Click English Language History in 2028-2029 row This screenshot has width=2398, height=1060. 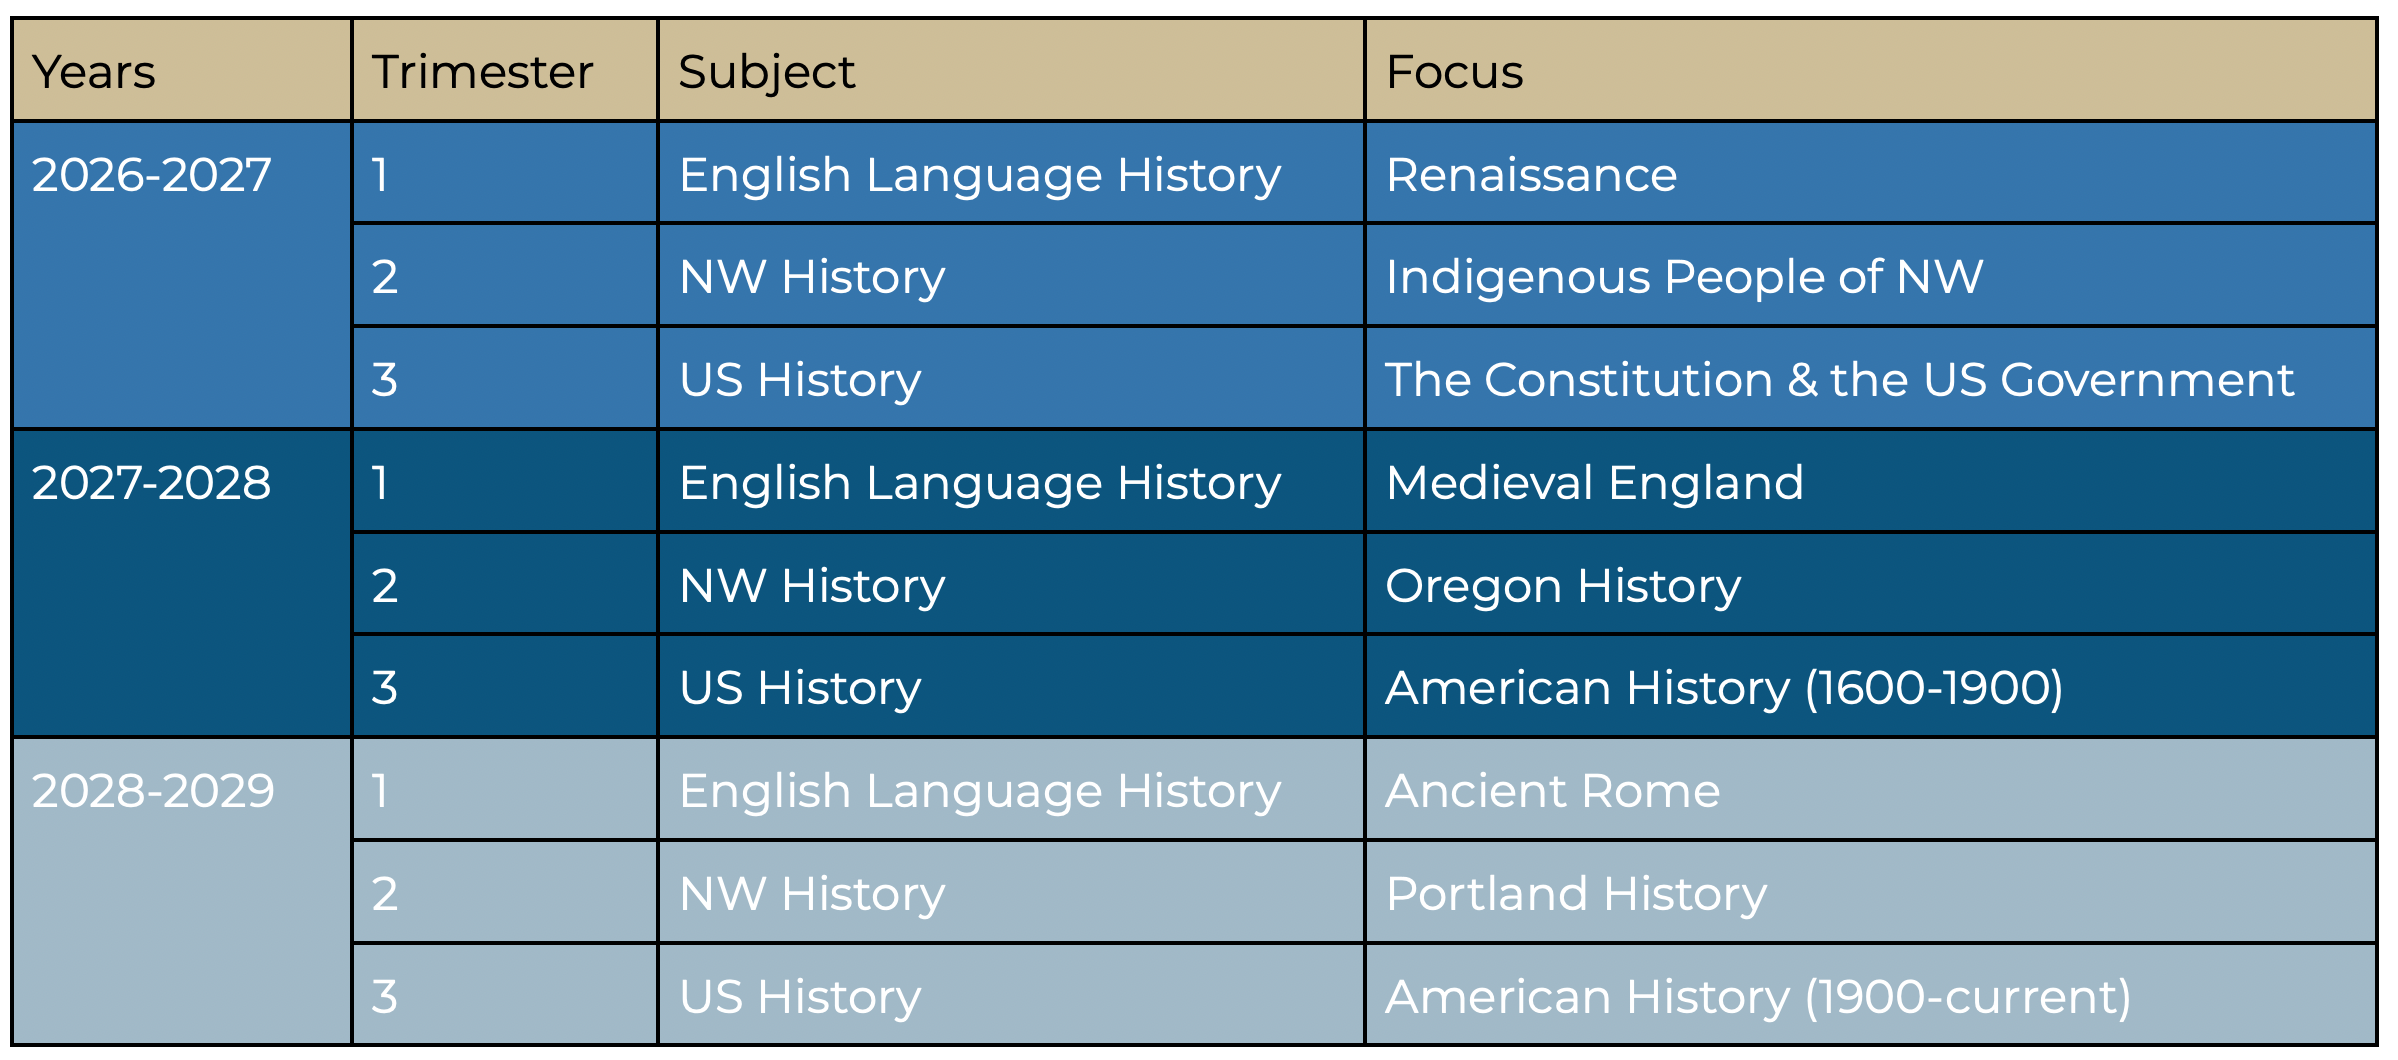1011,790
